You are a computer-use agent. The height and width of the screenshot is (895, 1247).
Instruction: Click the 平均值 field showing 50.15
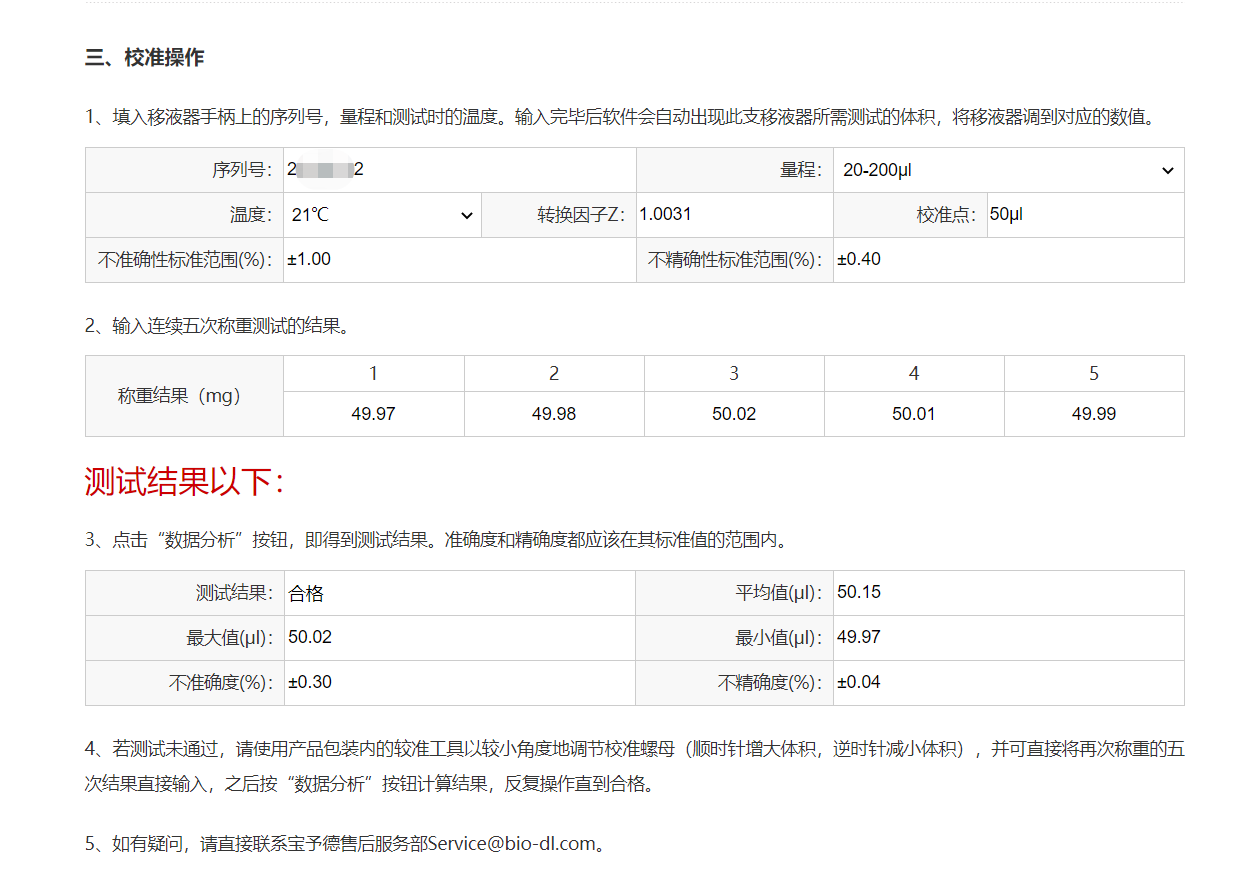[1008, 592]
